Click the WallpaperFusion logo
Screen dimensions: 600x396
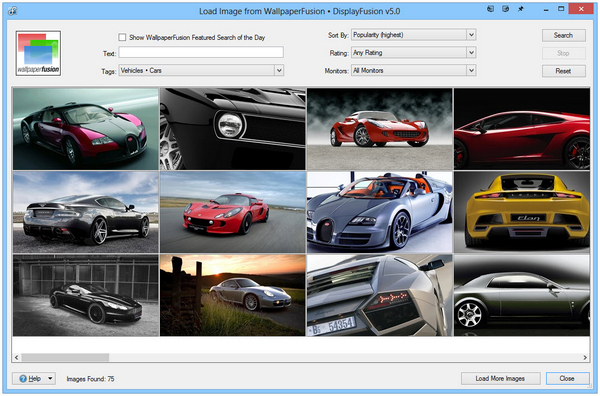click(x=38, y=53)
